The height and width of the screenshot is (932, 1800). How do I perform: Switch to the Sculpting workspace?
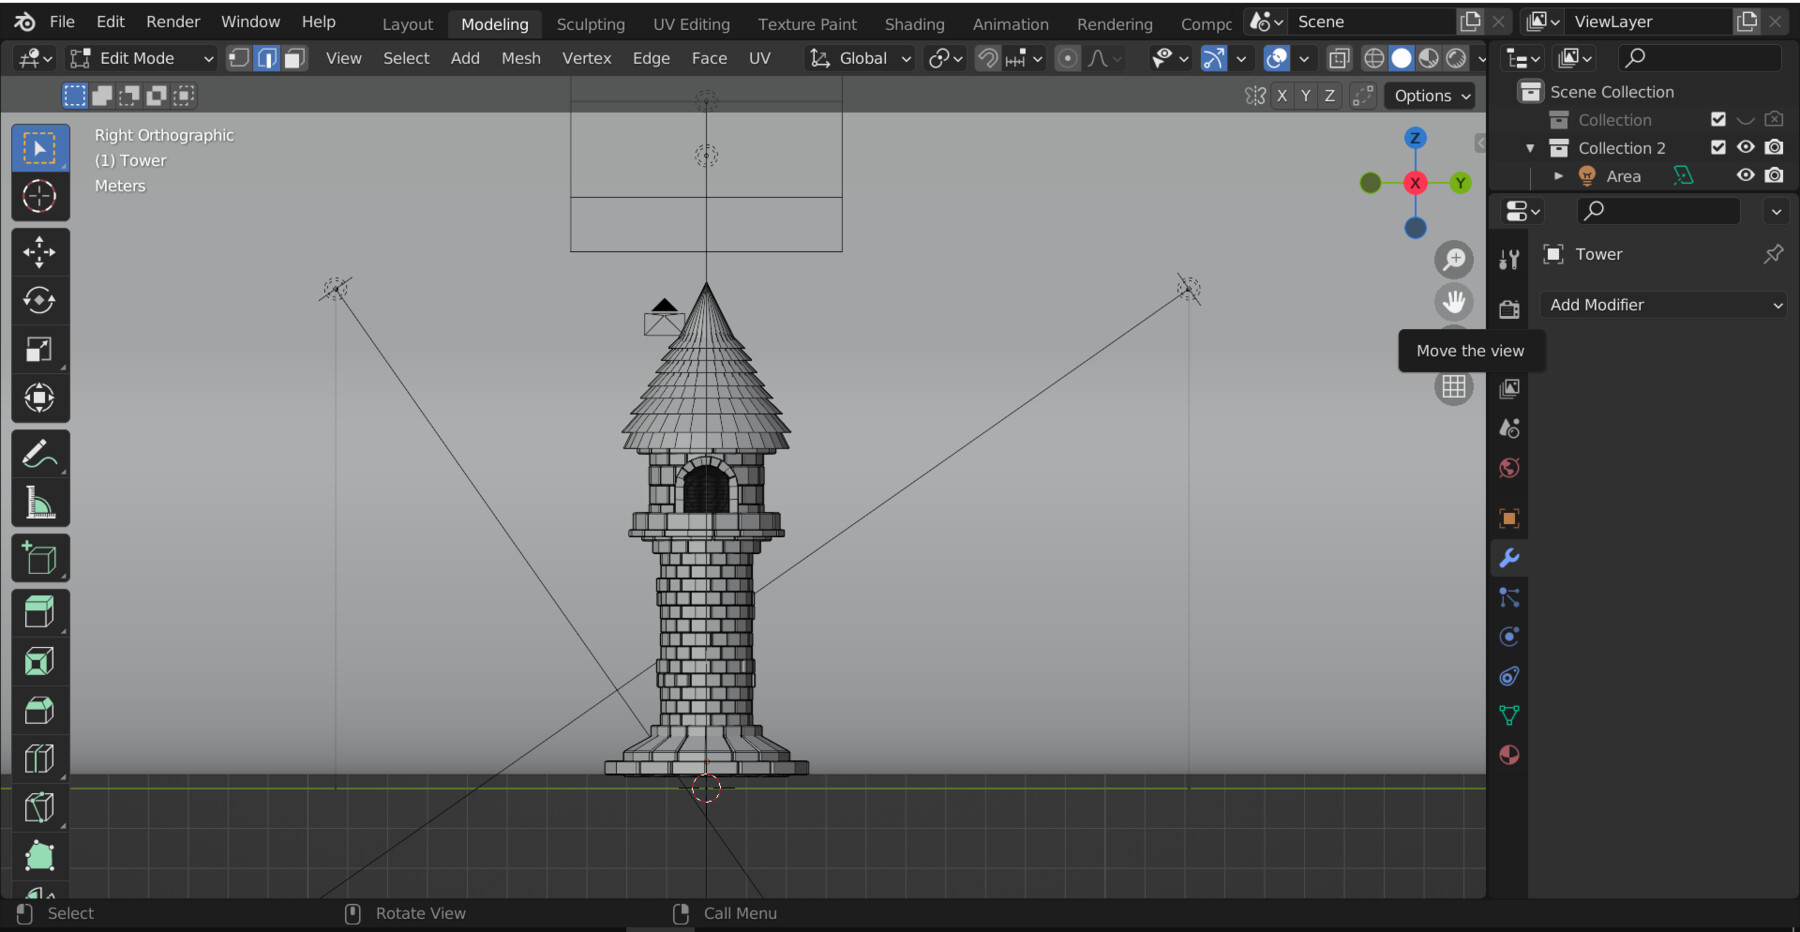coord(590,24)
